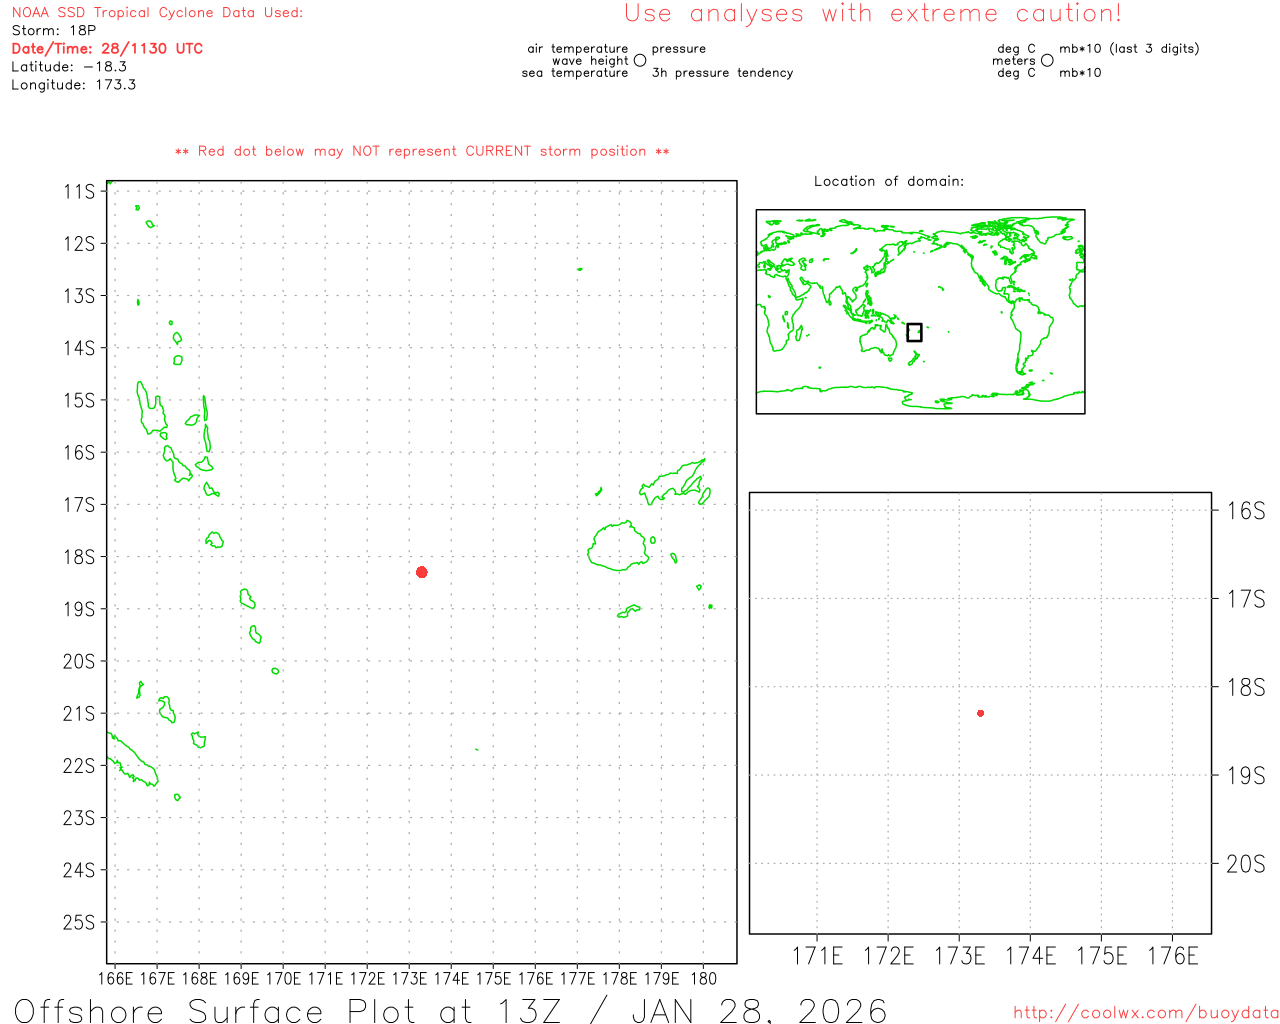Image resolution: width=1280 pixels, height=1024 pixels.
Task: Click the Offshore Surface Plot title text
Action: [x=450, y=1010]
